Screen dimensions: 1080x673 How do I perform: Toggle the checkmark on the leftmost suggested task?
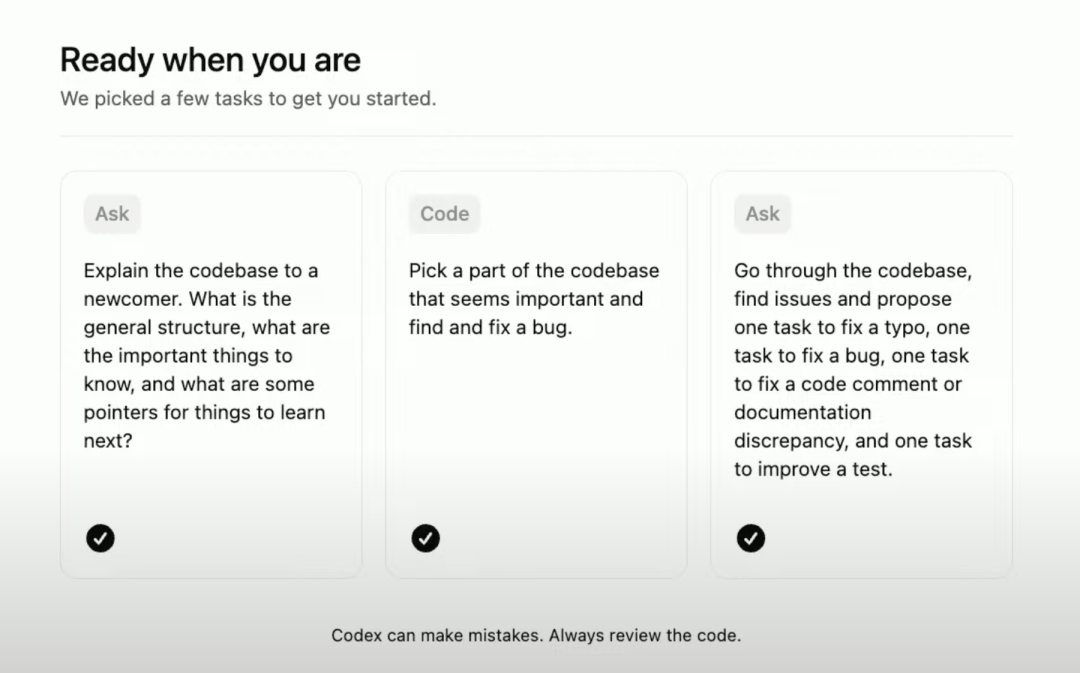point(101,538)
